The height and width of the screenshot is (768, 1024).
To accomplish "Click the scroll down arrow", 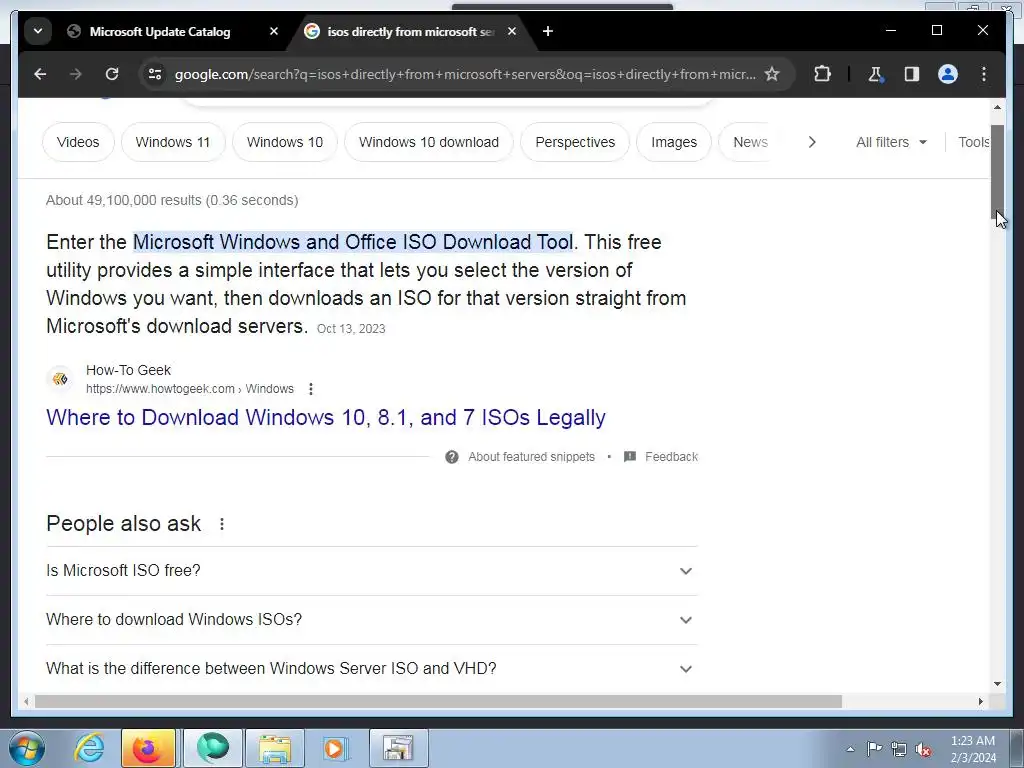I will tap(997, 684).
